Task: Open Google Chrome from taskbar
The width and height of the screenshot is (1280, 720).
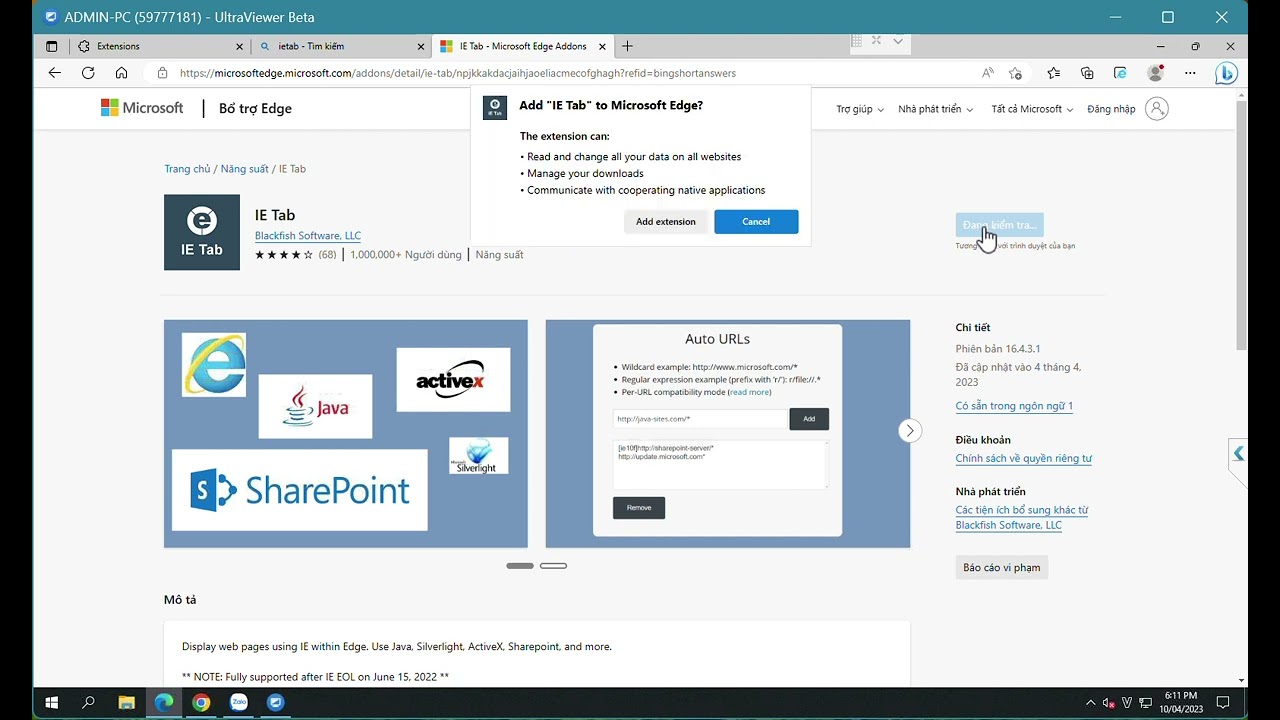Action: (x=201, y=702)
